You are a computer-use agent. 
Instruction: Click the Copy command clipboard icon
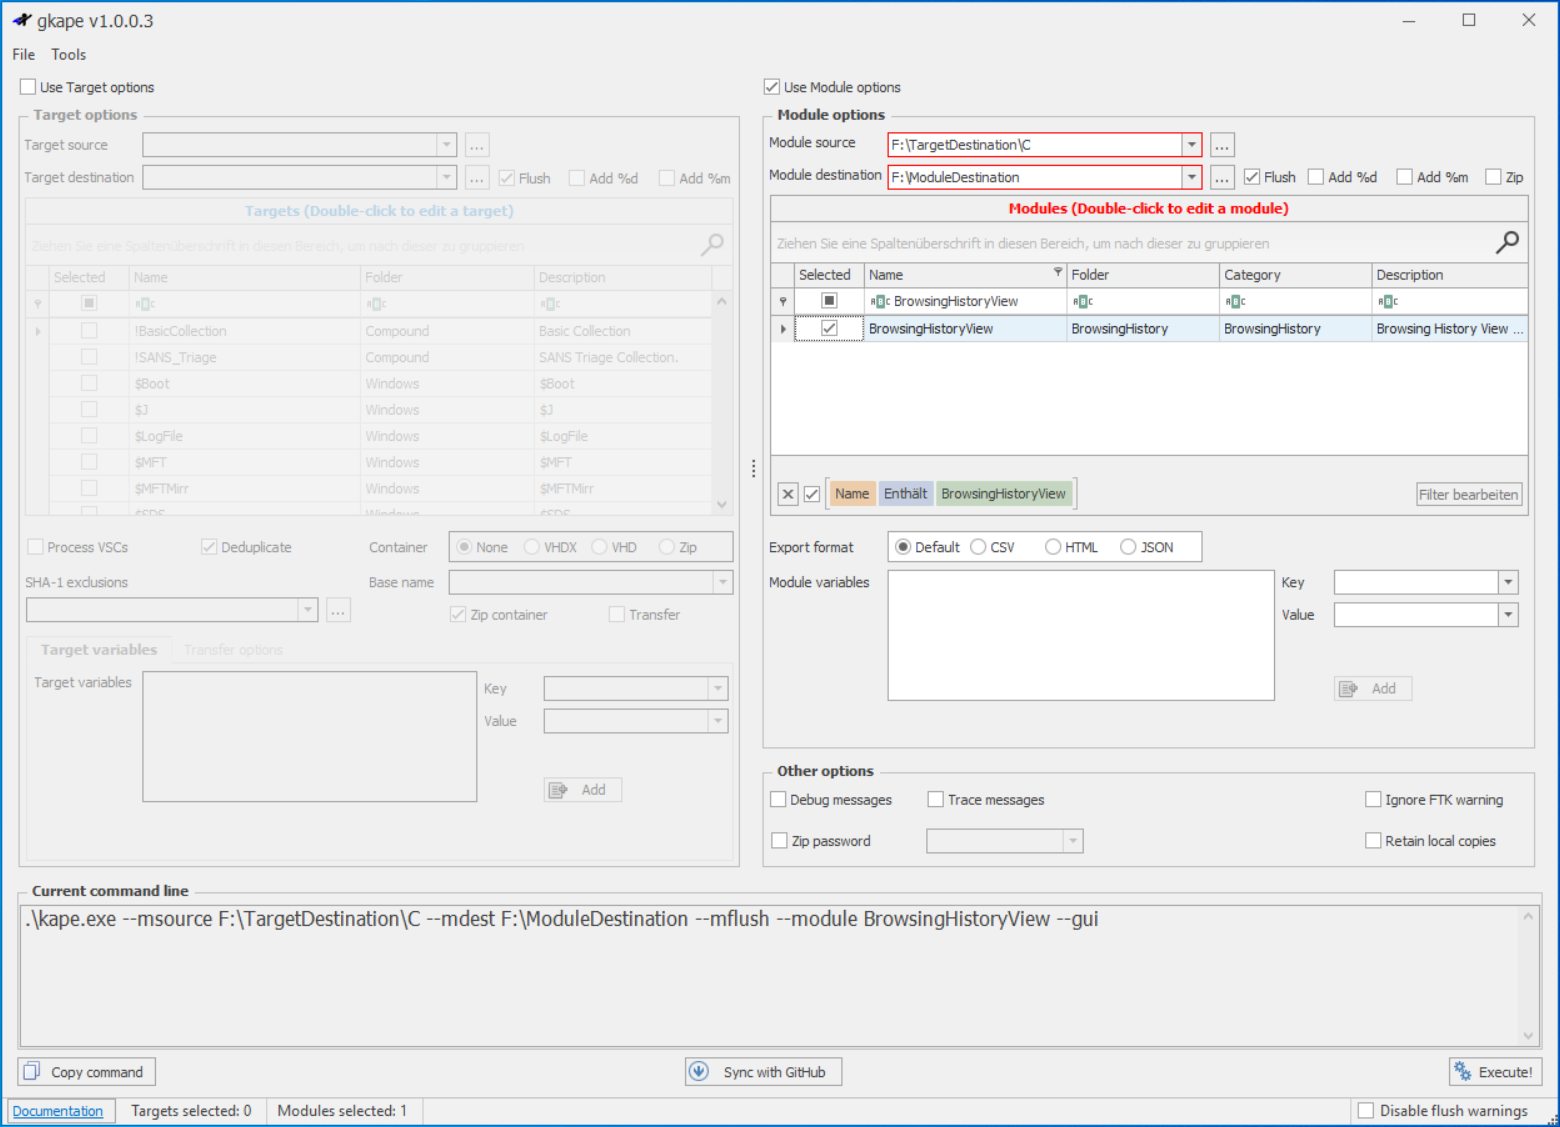tap(32, 1072)
